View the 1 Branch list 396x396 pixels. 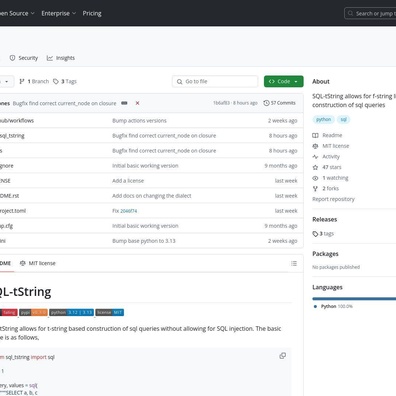[34, 81]
